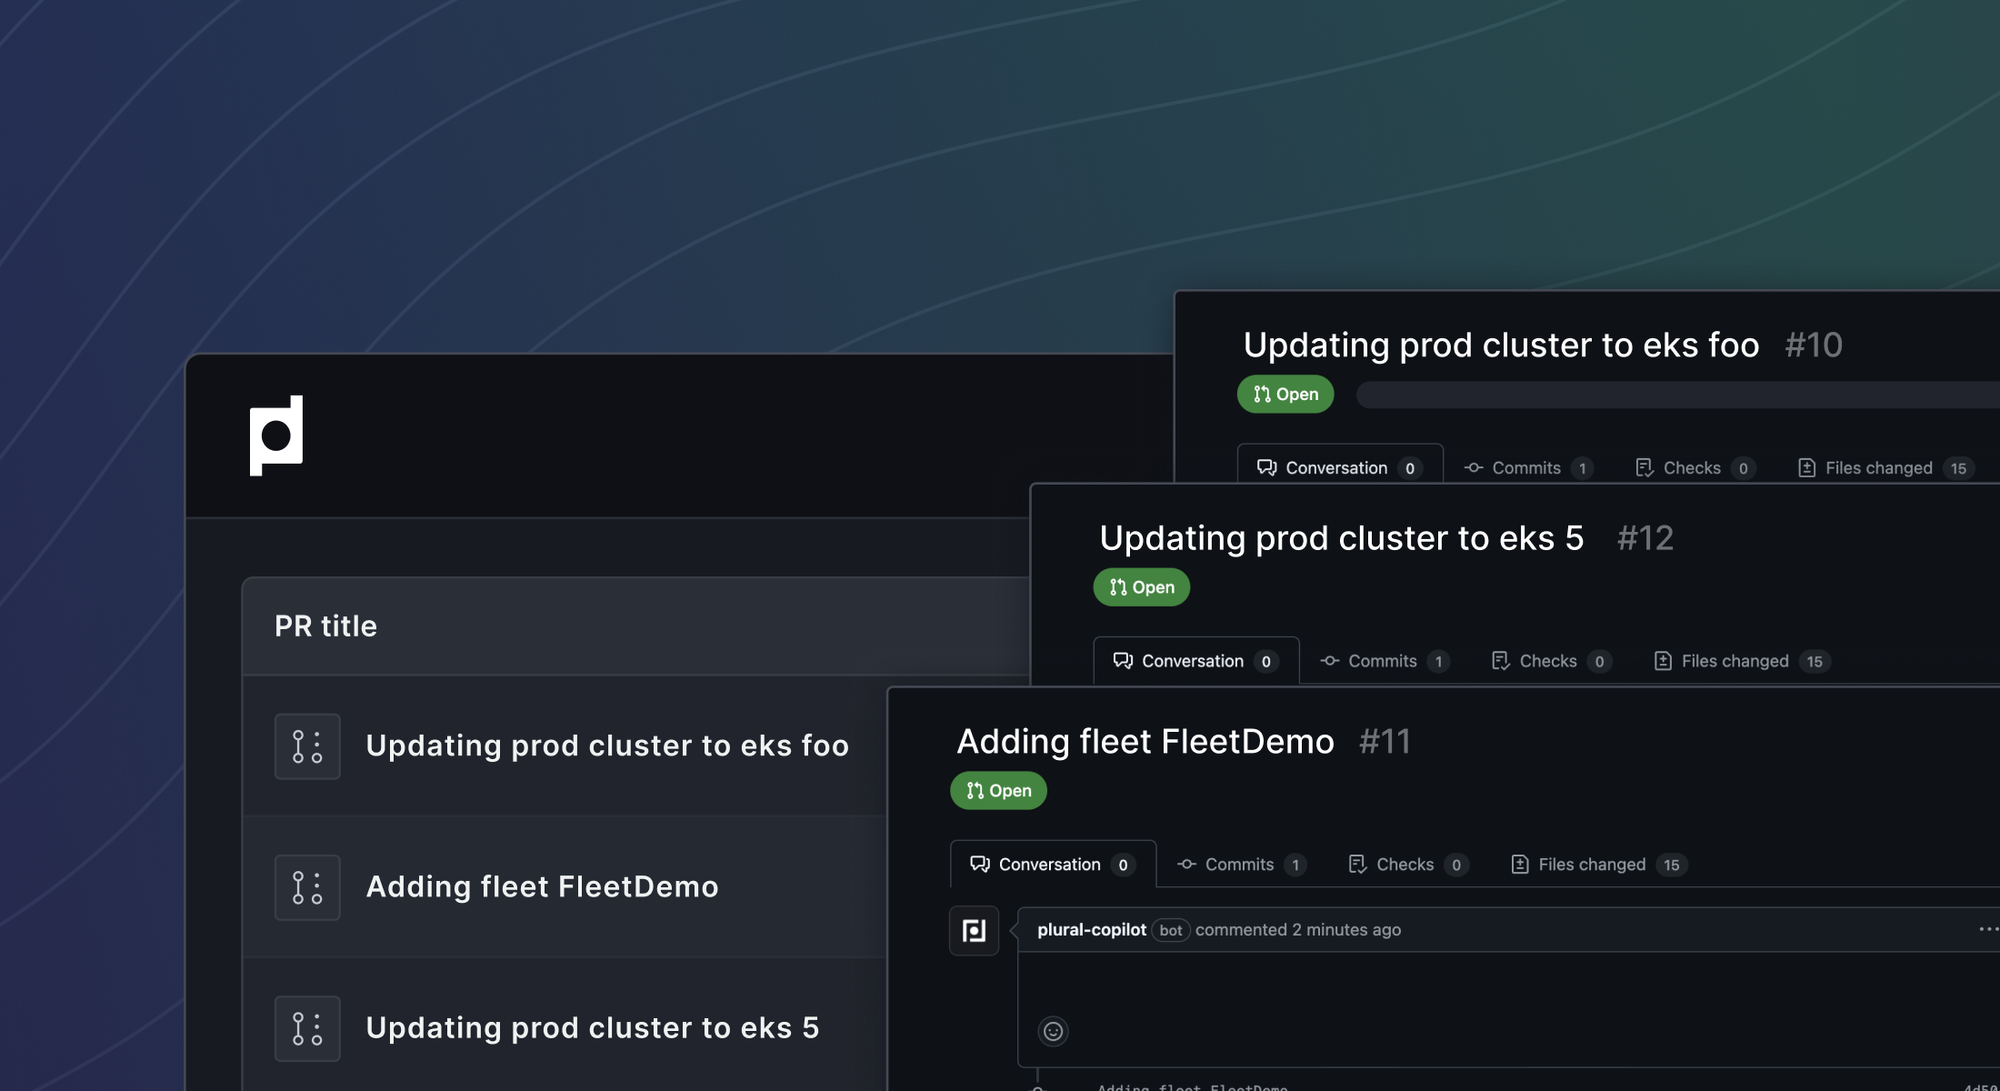Open Commits tab of PR #12
The image size is (2000, 1091).
click(x=1383, y=661)
